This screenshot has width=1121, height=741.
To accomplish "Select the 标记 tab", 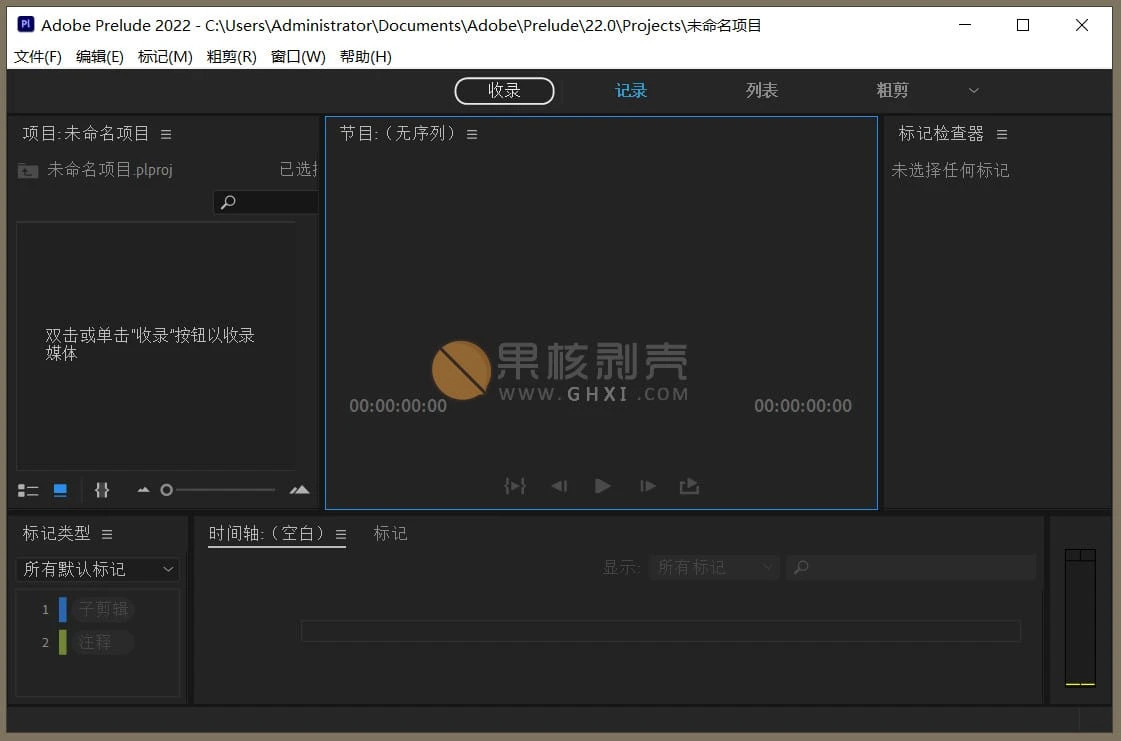I will click(390, 534).
